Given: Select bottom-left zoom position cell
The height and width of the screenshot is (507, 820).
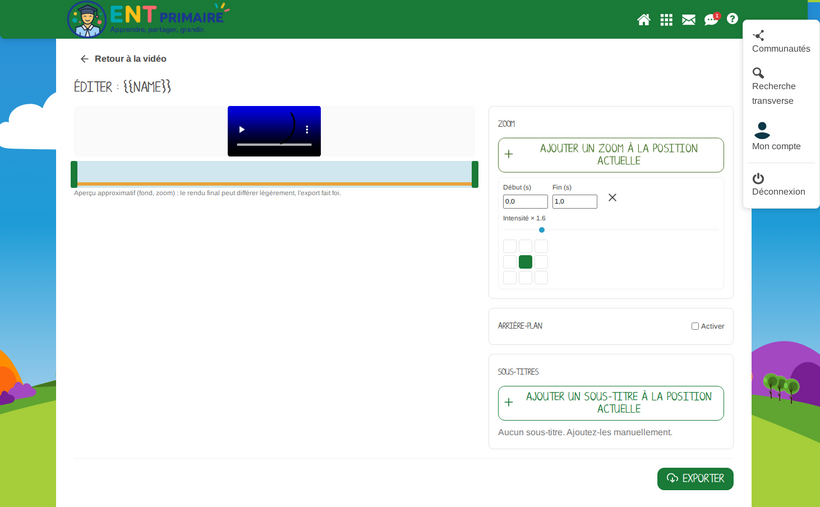Looking at the screenshot, I should tap(510, 277).
